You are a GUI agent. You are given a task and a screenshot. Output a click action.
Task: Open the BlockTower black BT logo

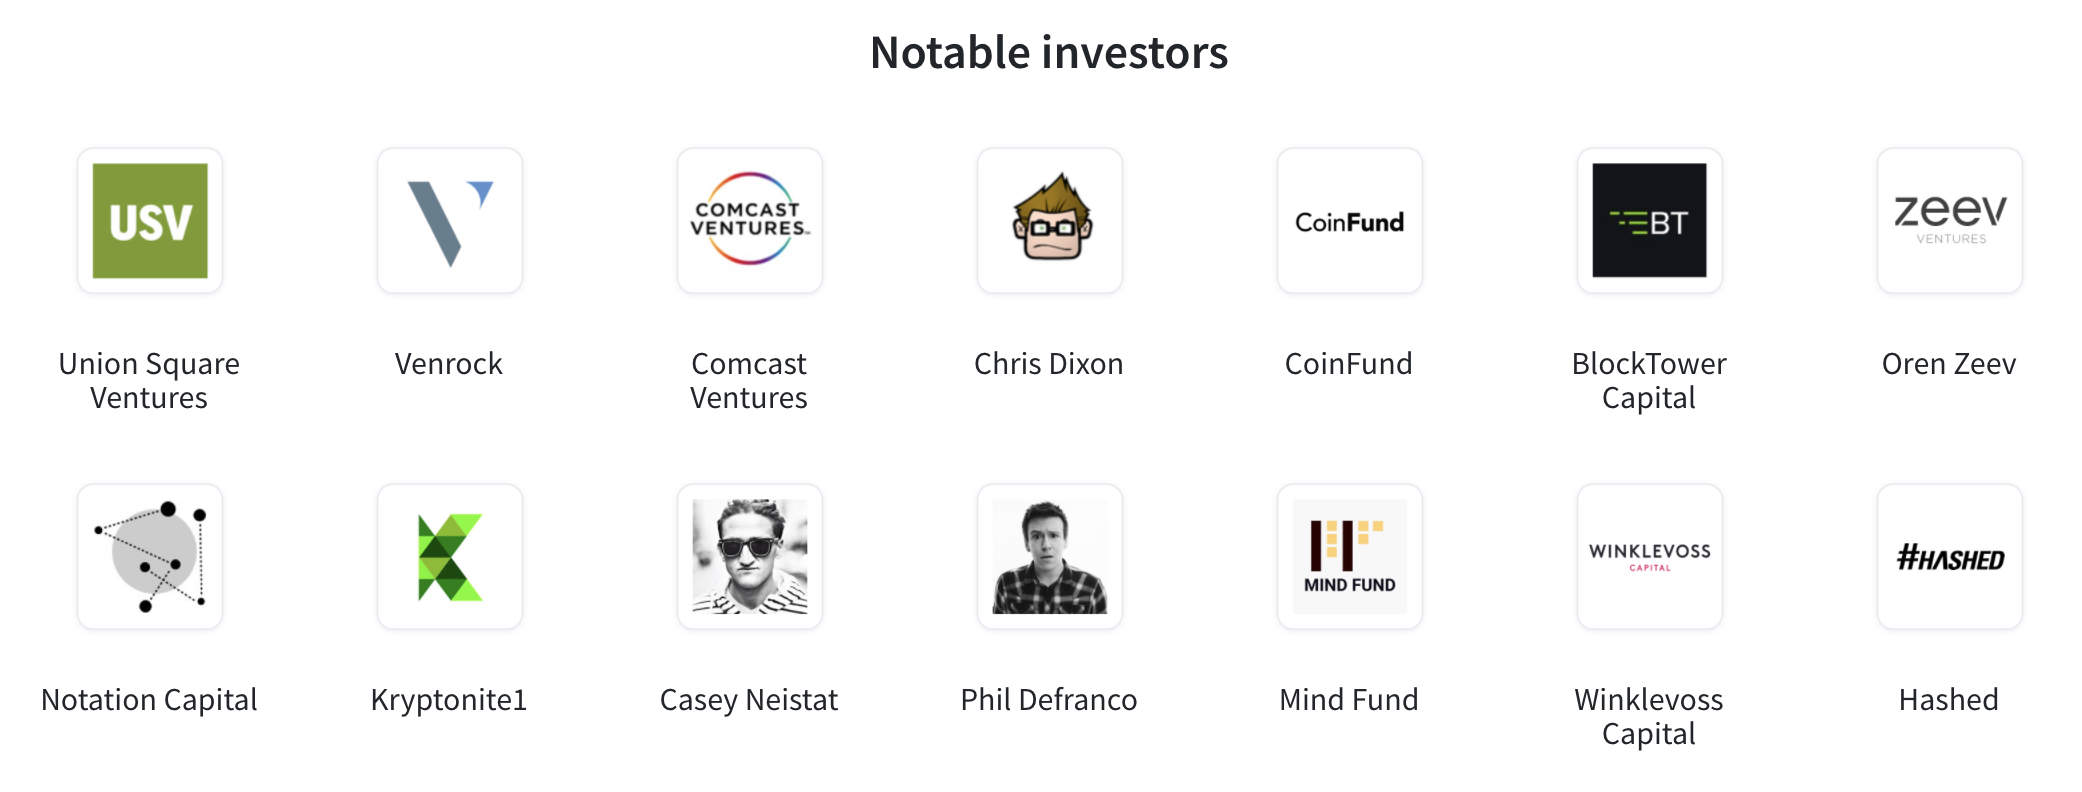click(x=1650, y=221)
